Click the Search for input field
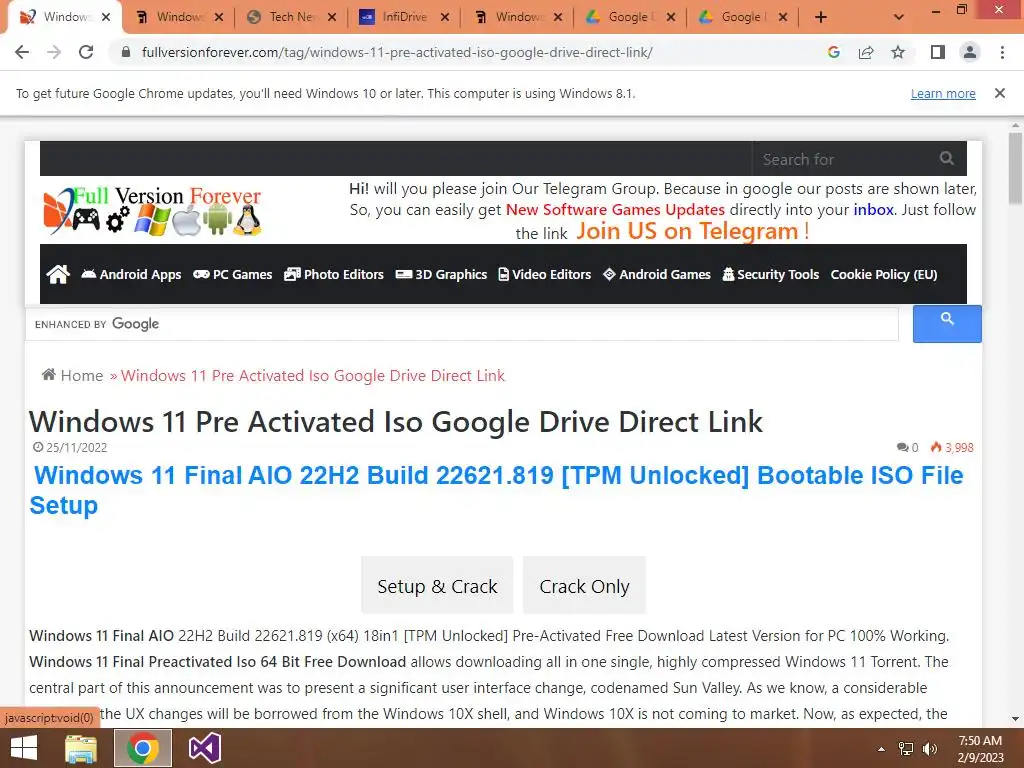Viewport: 1024px width, 768px height. [846, 159]
